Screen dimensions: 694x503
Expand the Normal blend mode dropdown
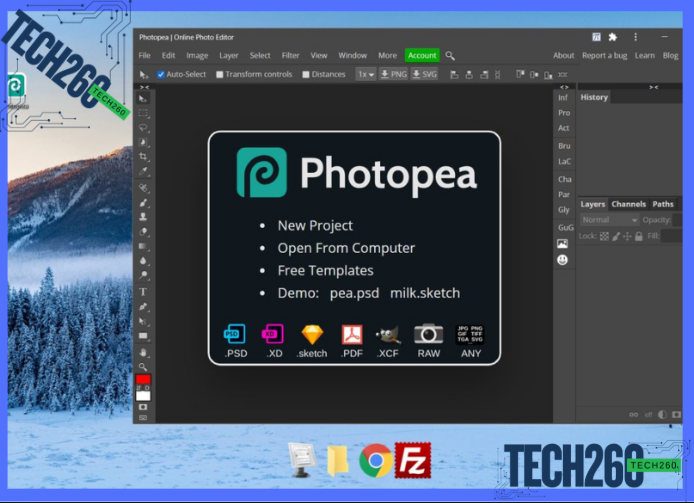click(x=609, y=220)
